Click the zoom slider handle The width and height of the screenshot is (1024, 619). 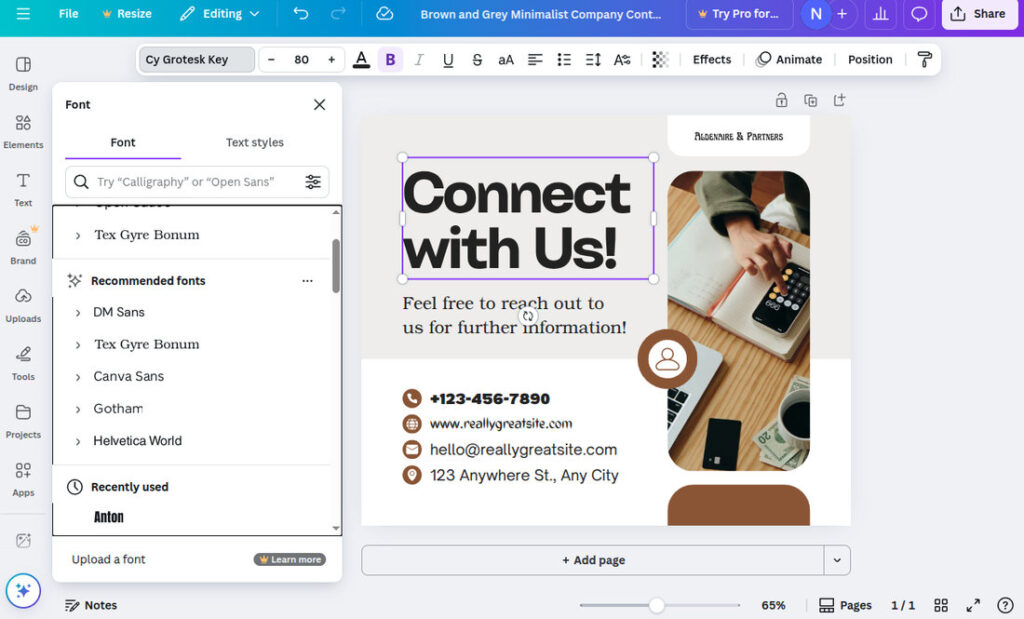tap(656, 605)
